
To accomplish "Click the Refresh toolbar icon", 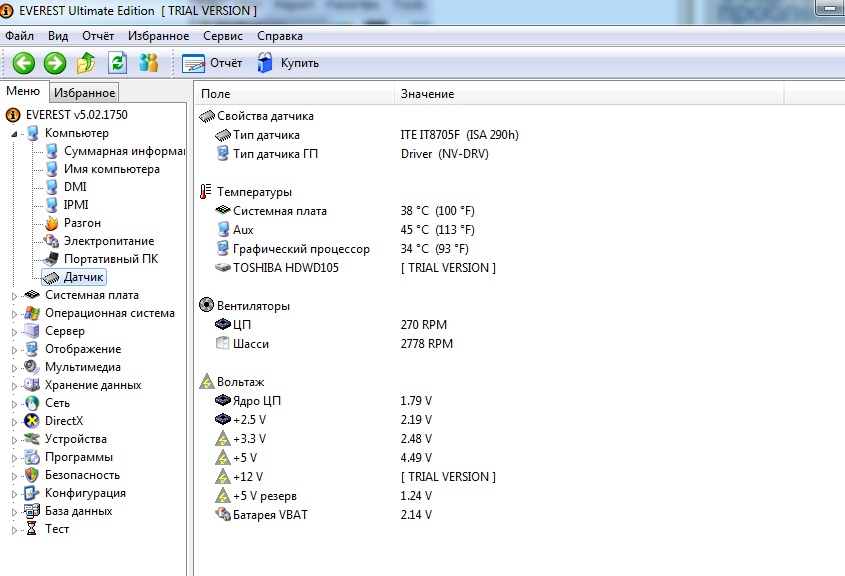I will (x=118, y=63).
